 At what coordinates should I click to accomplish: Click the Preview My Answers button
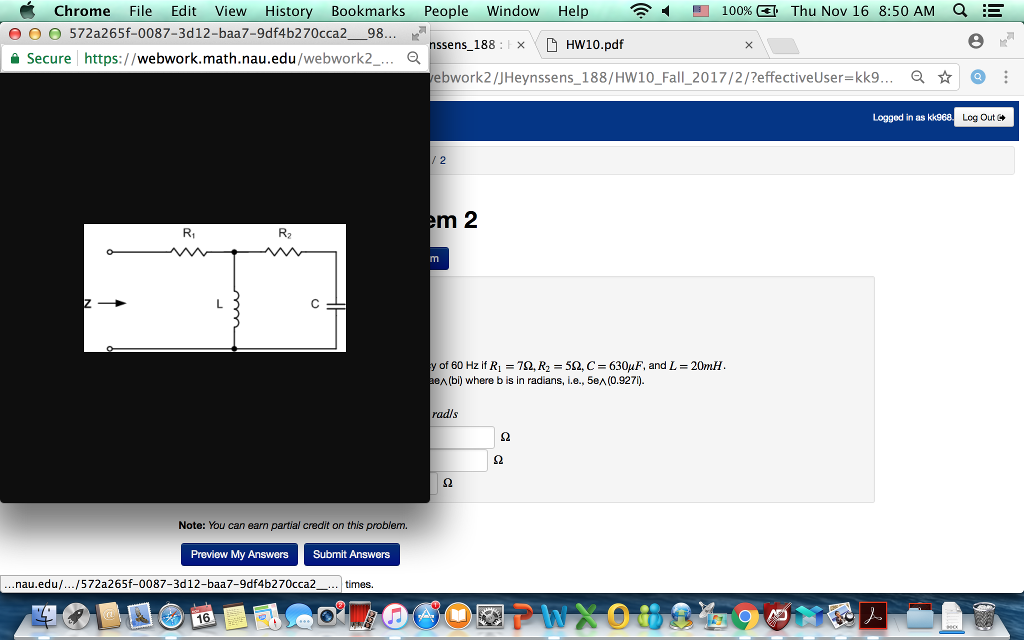click(x=239, y=554)
